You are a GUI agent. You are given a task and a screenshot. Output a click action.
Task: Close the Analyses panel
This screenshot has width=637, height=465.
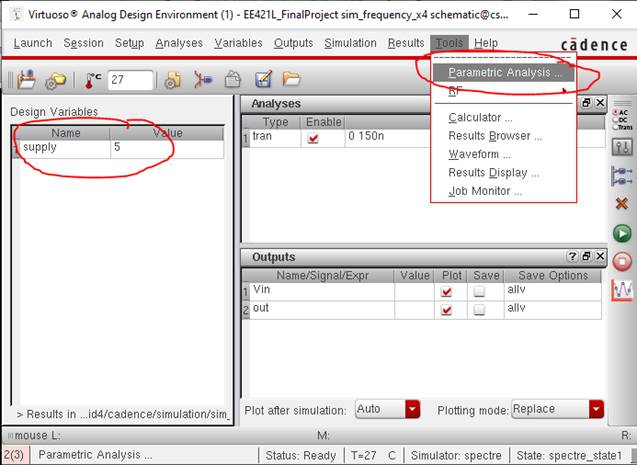[x=600, y=103]
